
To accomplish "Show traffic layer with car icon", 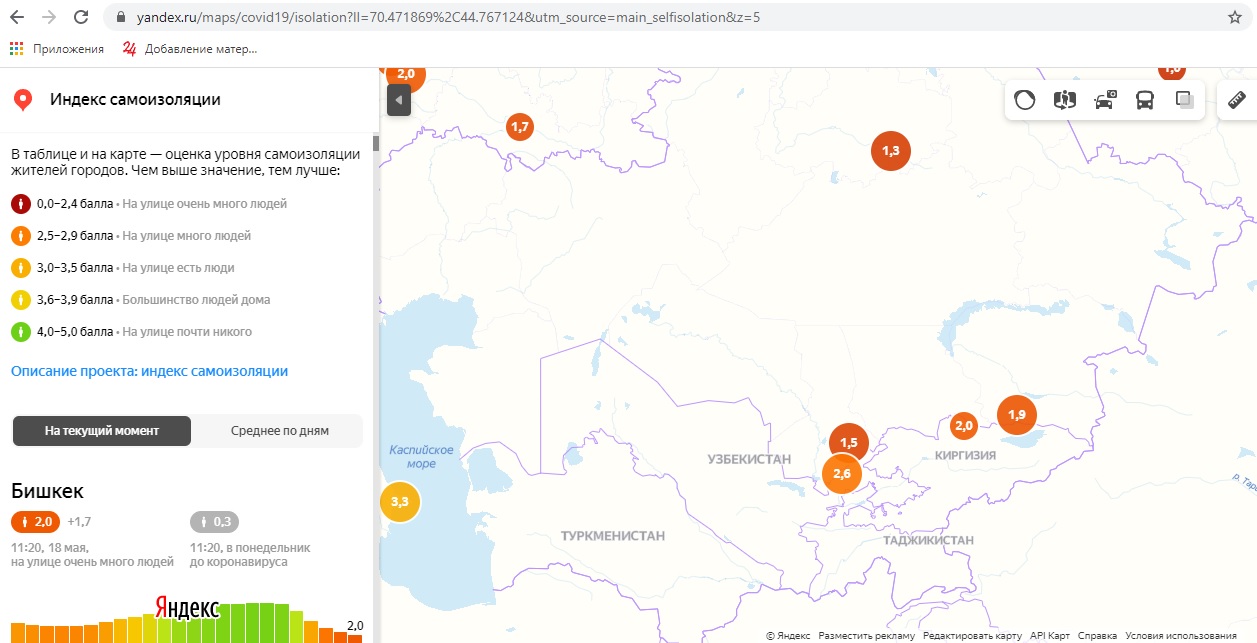I will point(1105,100).
